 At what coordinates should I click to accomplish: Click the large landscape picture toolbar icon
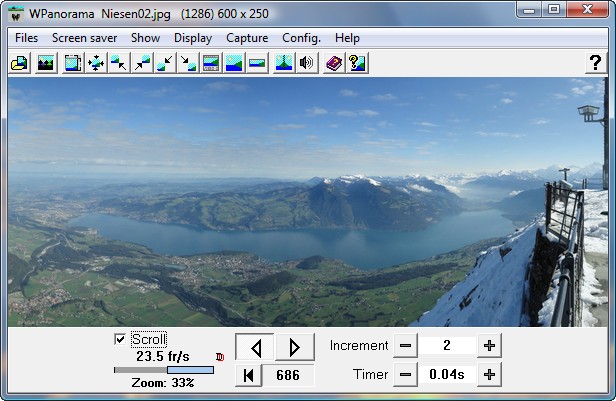(x=234, y=63)
